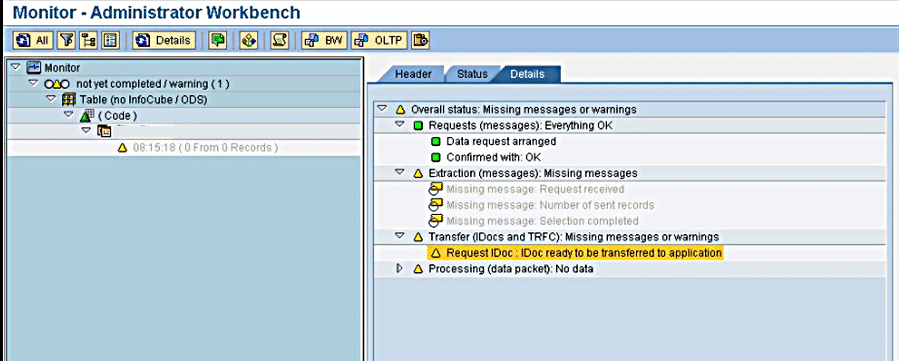
Task: Click green icon beside Confirmed with: OK
Action: 436,157
